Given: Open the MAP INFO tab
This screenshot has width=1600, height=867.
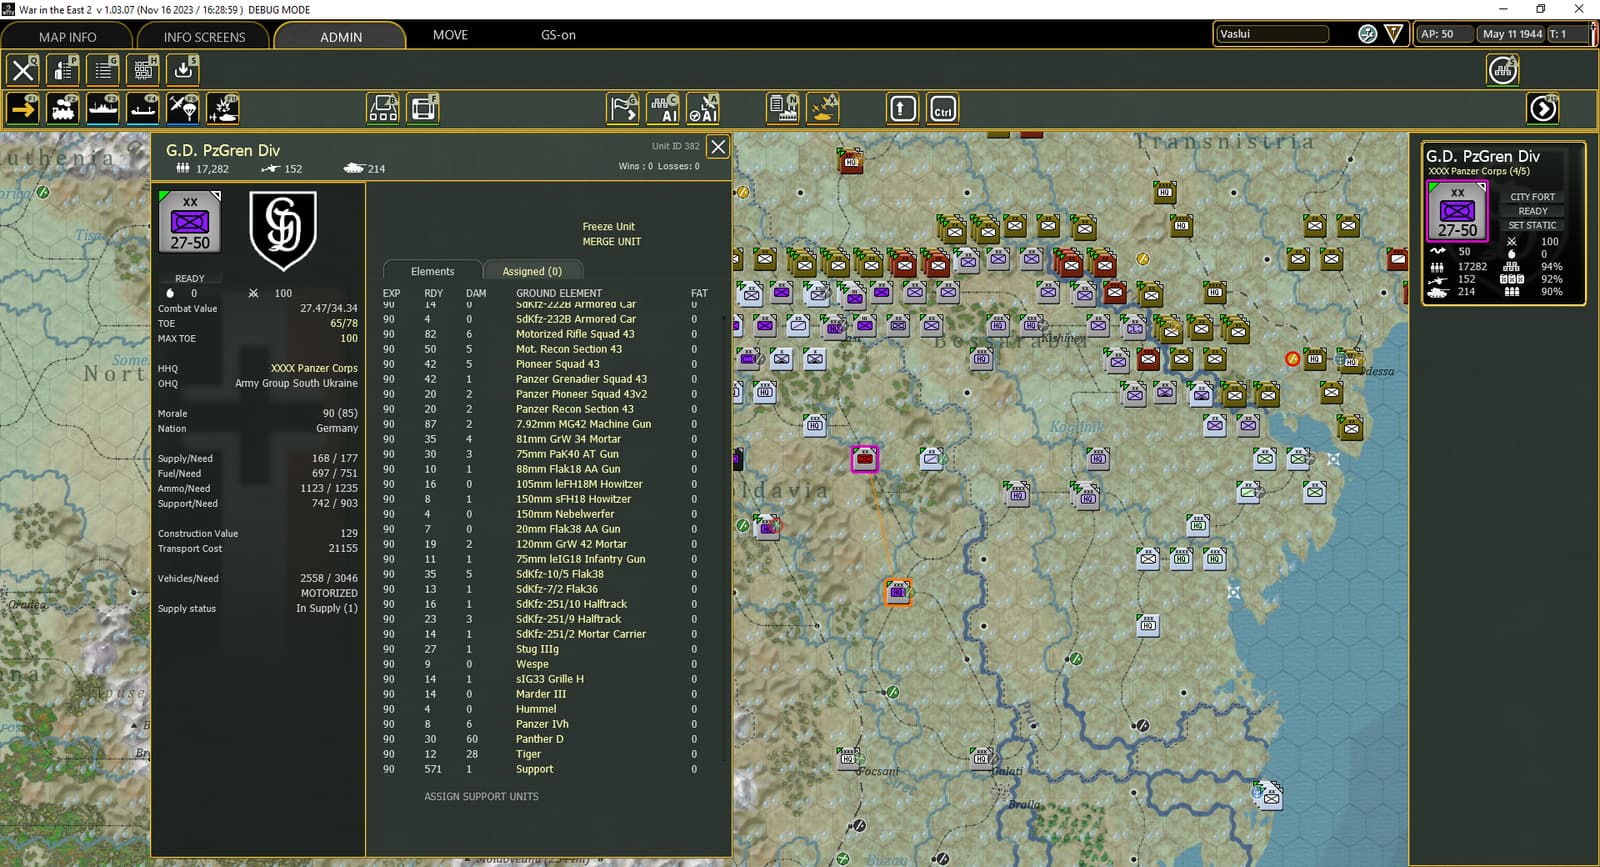Looking at the screenshot, I should coord(68,37).
